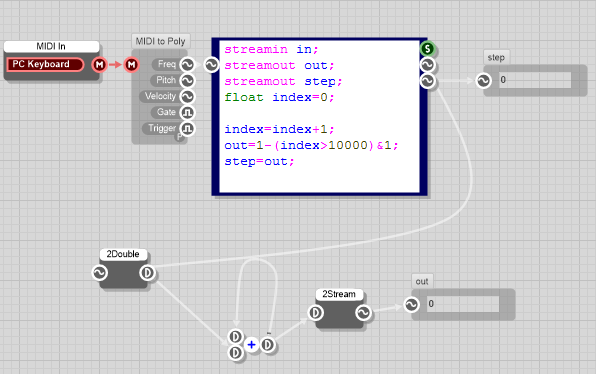The height and width of the screenshot is (374, 596).
Task: Click the MIDI In module's M output connector
Action: (x=100, y=65)
